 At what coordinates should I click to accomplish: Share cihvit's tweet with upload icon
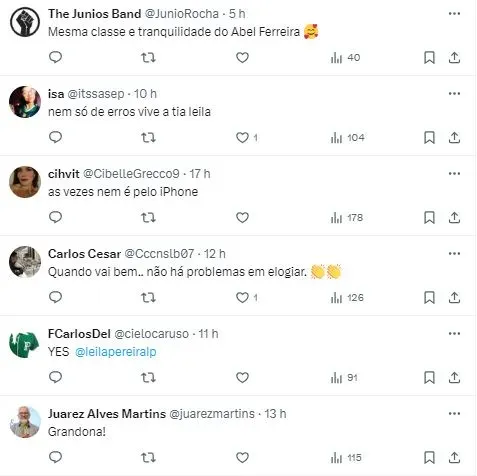[454, 217]
